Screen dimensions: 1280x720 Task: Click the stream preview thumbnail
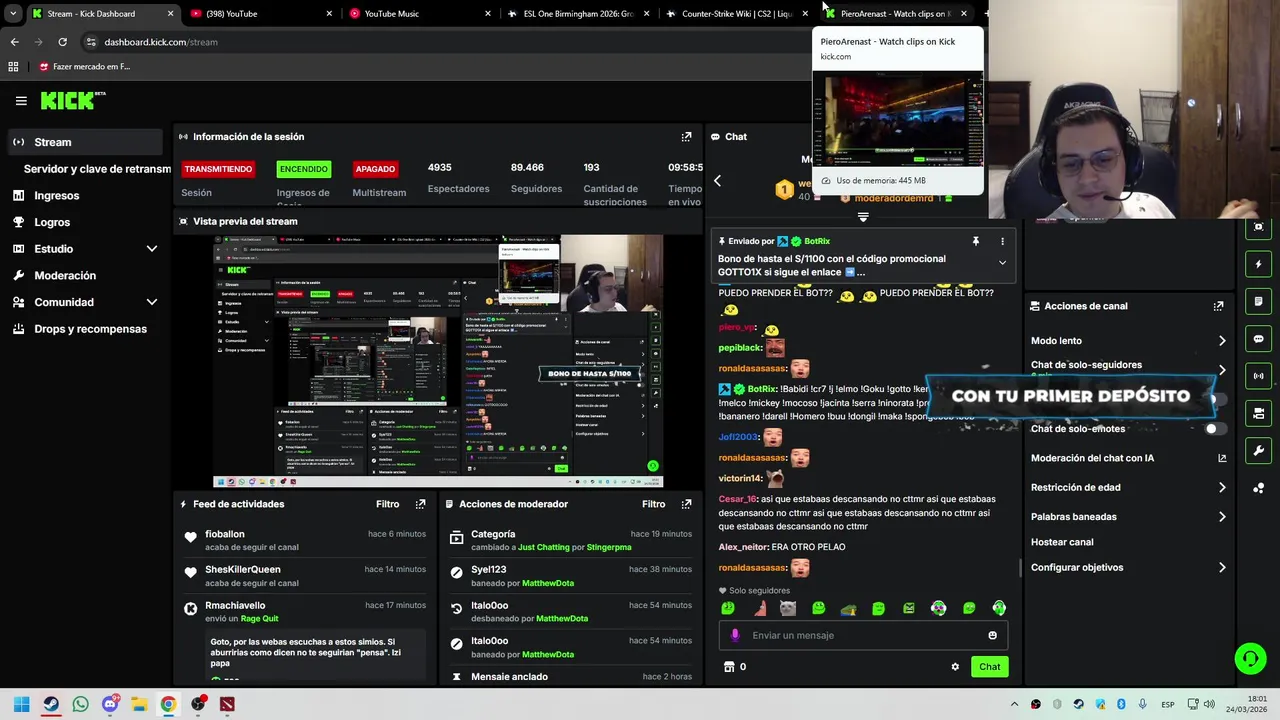tap(438, 361)
